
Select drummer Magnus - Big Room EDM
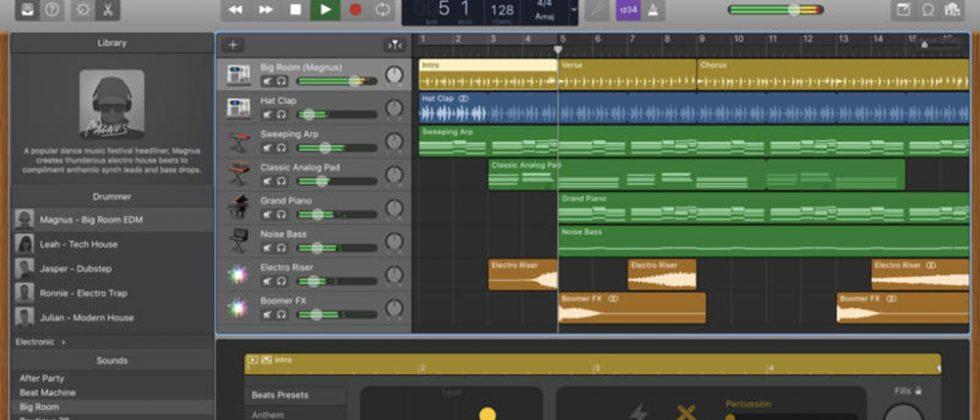coord(112,219)
